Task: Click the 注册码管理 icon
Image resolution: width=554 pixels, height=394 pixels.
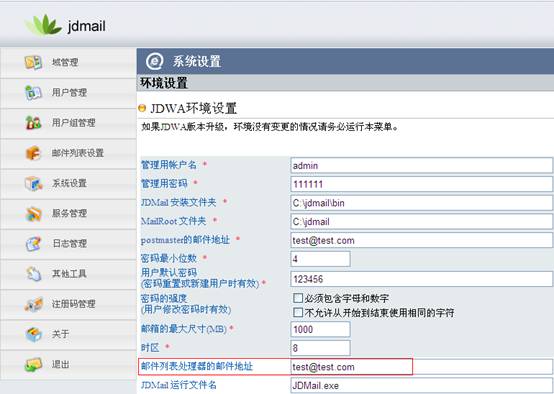Action: 33,304
